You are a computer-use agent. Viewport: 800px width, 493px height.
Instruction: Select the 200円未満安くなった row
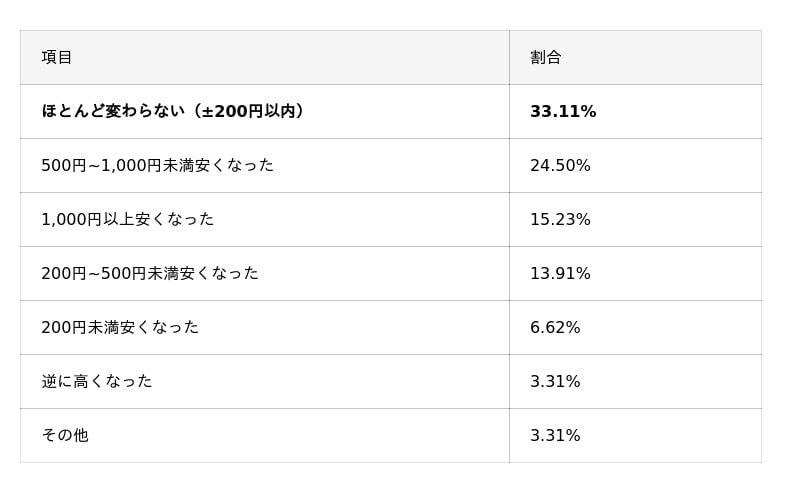click(120, 328)
